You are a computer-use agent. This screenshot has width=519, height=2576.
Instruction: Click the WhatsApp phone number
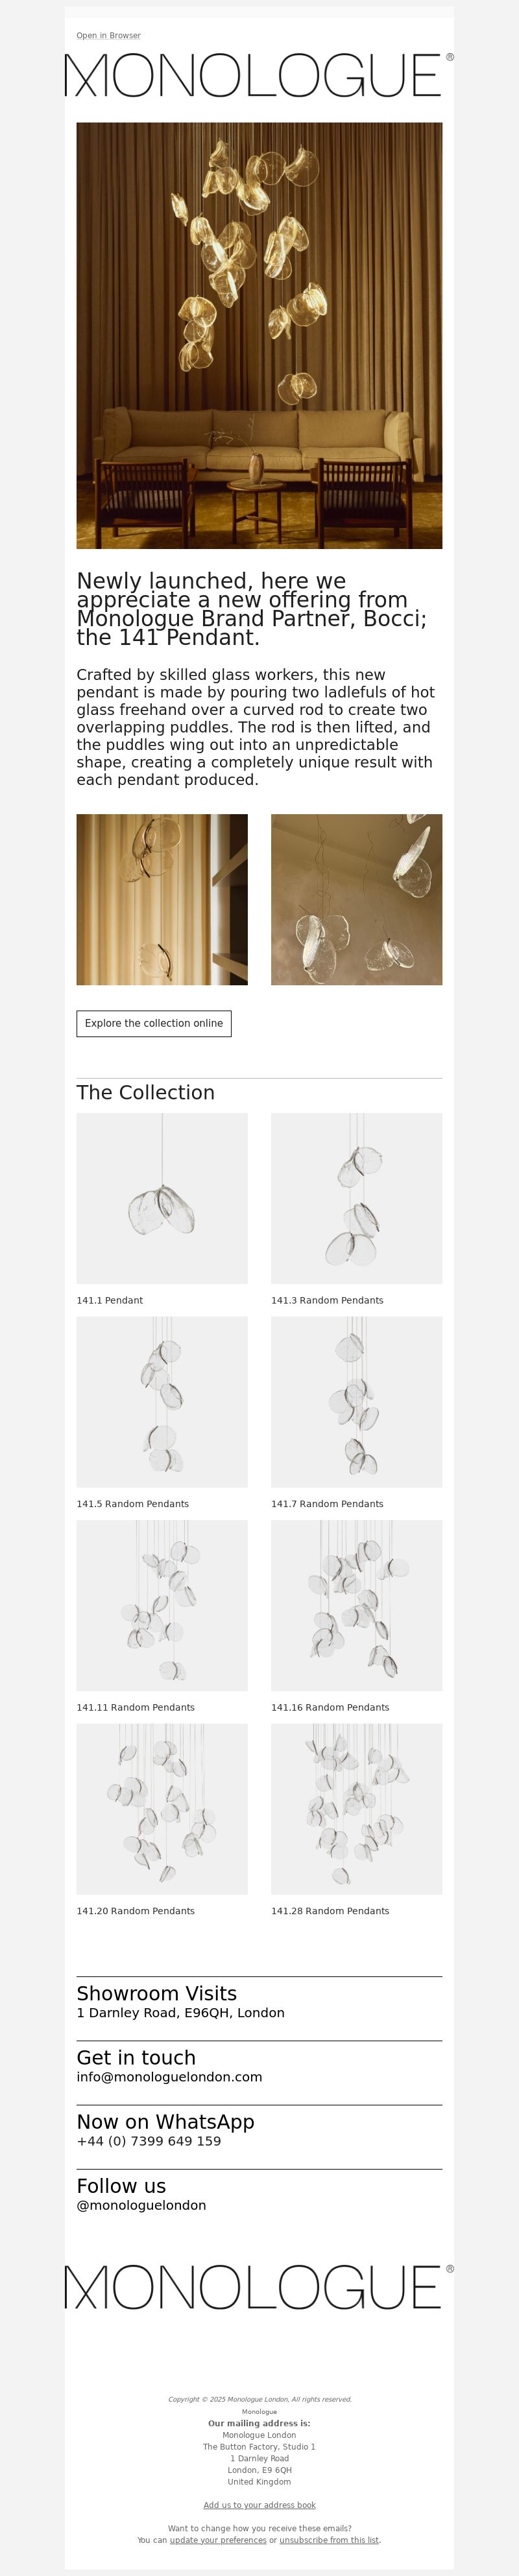pyautogui.click(x=149, y=2141)
